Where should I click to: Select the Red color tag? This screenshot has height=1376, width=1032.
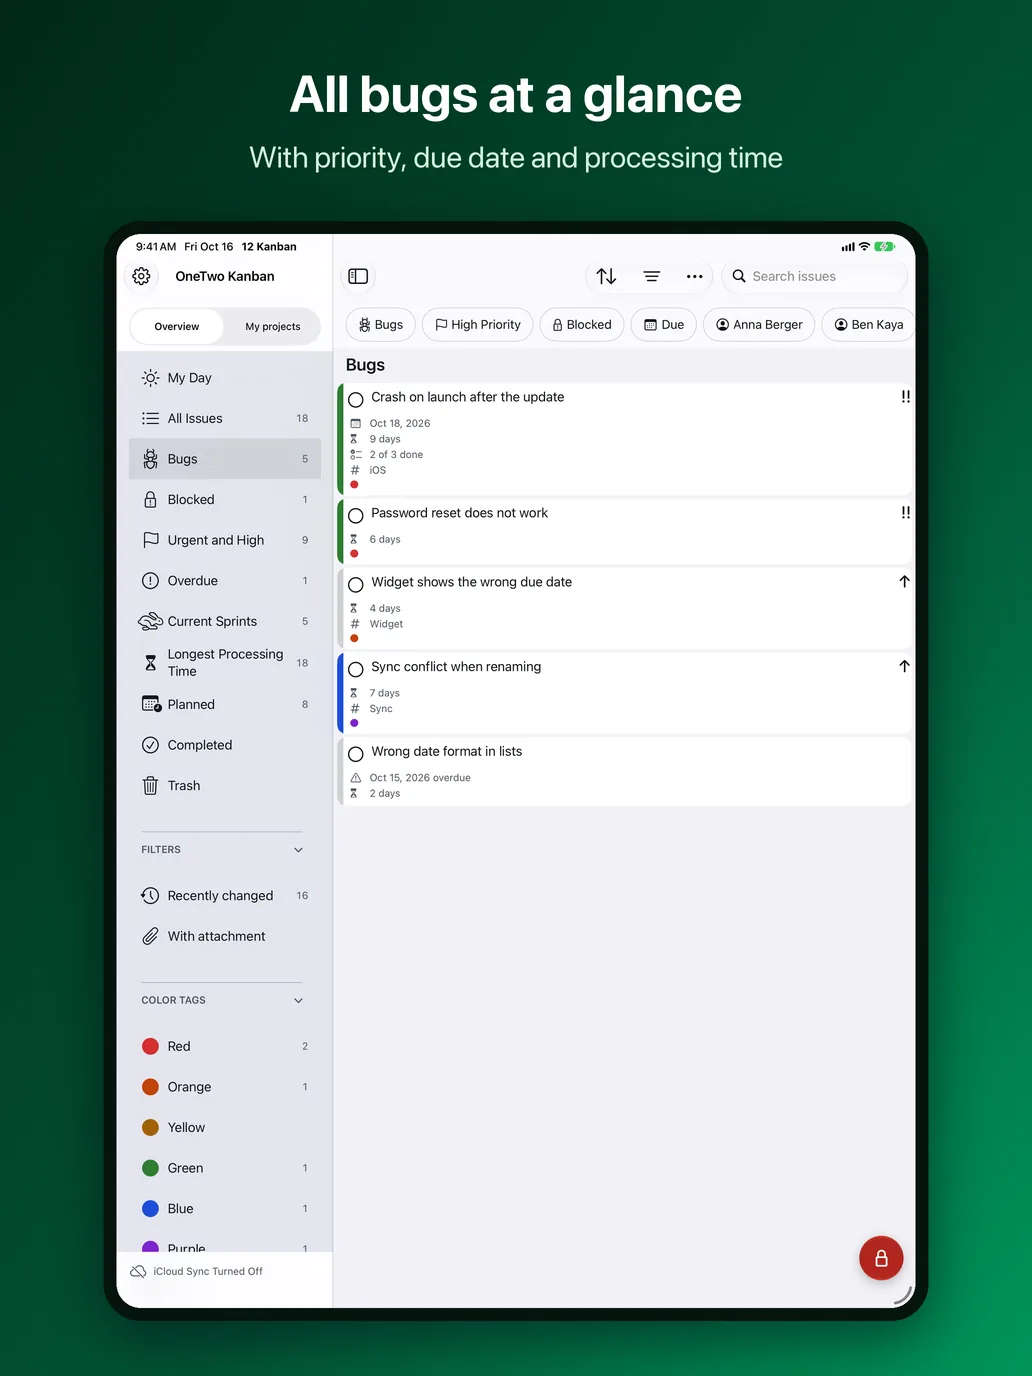click(225, 1046)
